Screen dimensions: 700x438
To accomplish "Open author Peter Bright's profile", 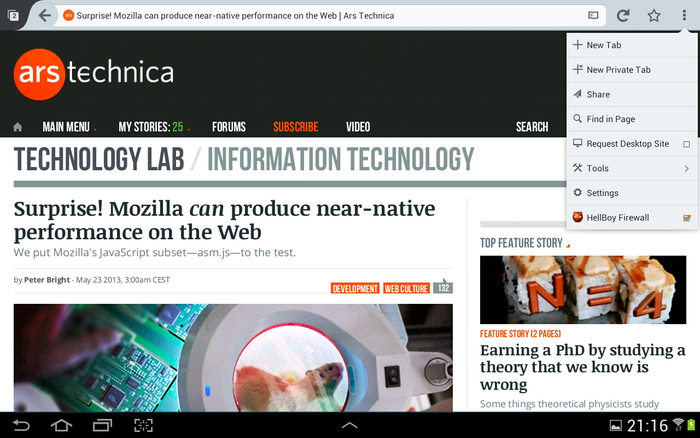I will click(47, 280).
